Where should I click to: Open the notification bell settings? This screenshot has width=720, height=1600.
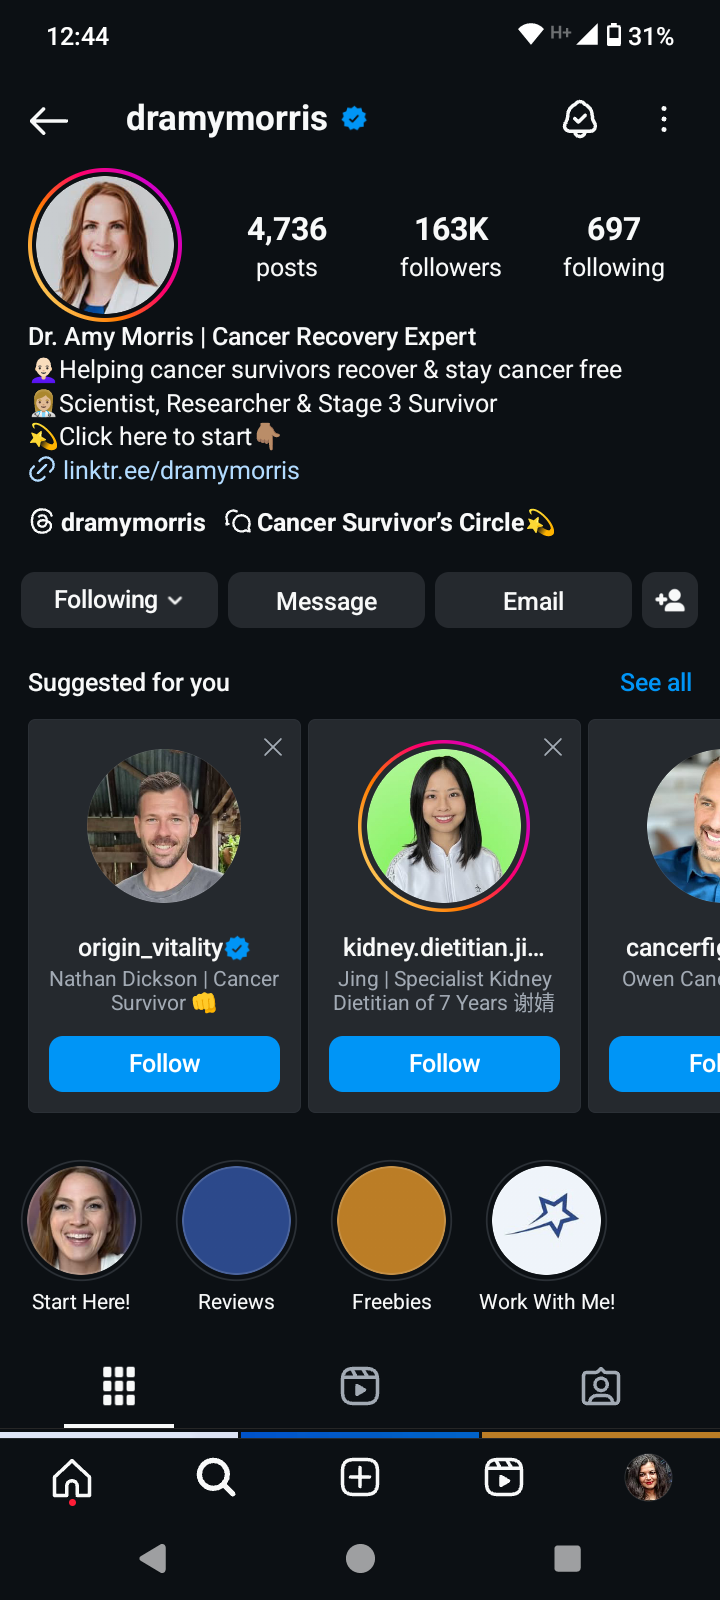[x=579, y=120]
